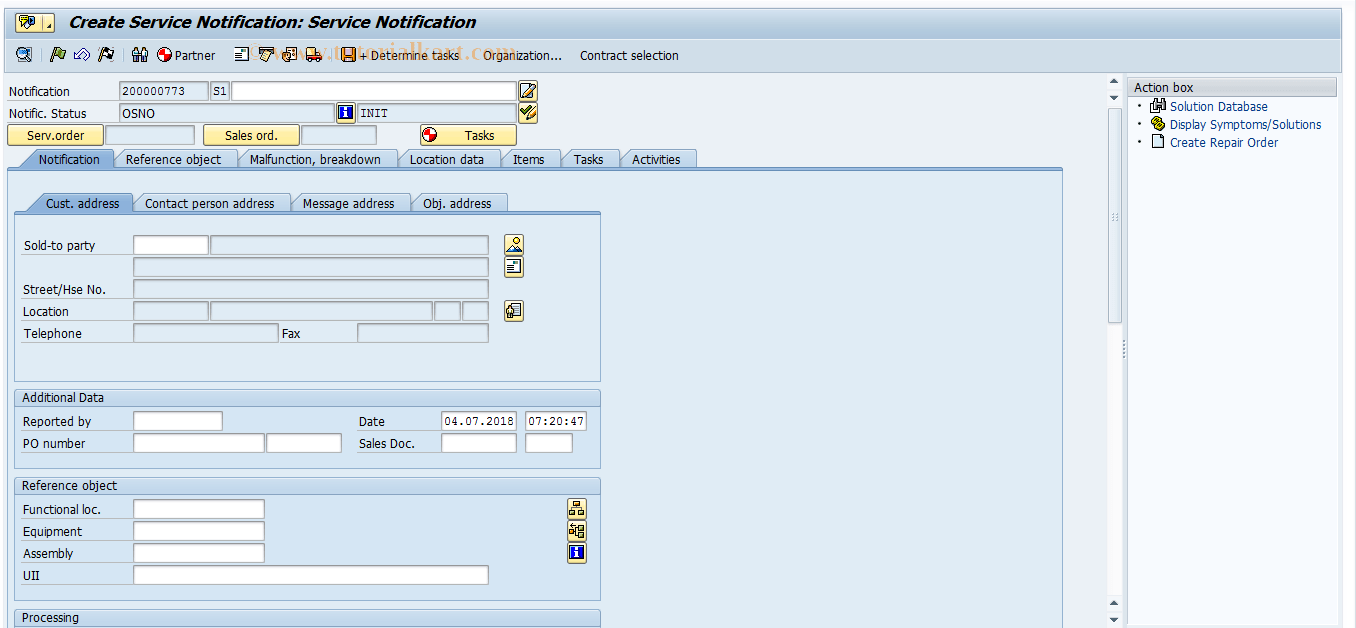Click the structure list icon beside Functional loc.
1356x628 pixels.
(x=576, y=508)
